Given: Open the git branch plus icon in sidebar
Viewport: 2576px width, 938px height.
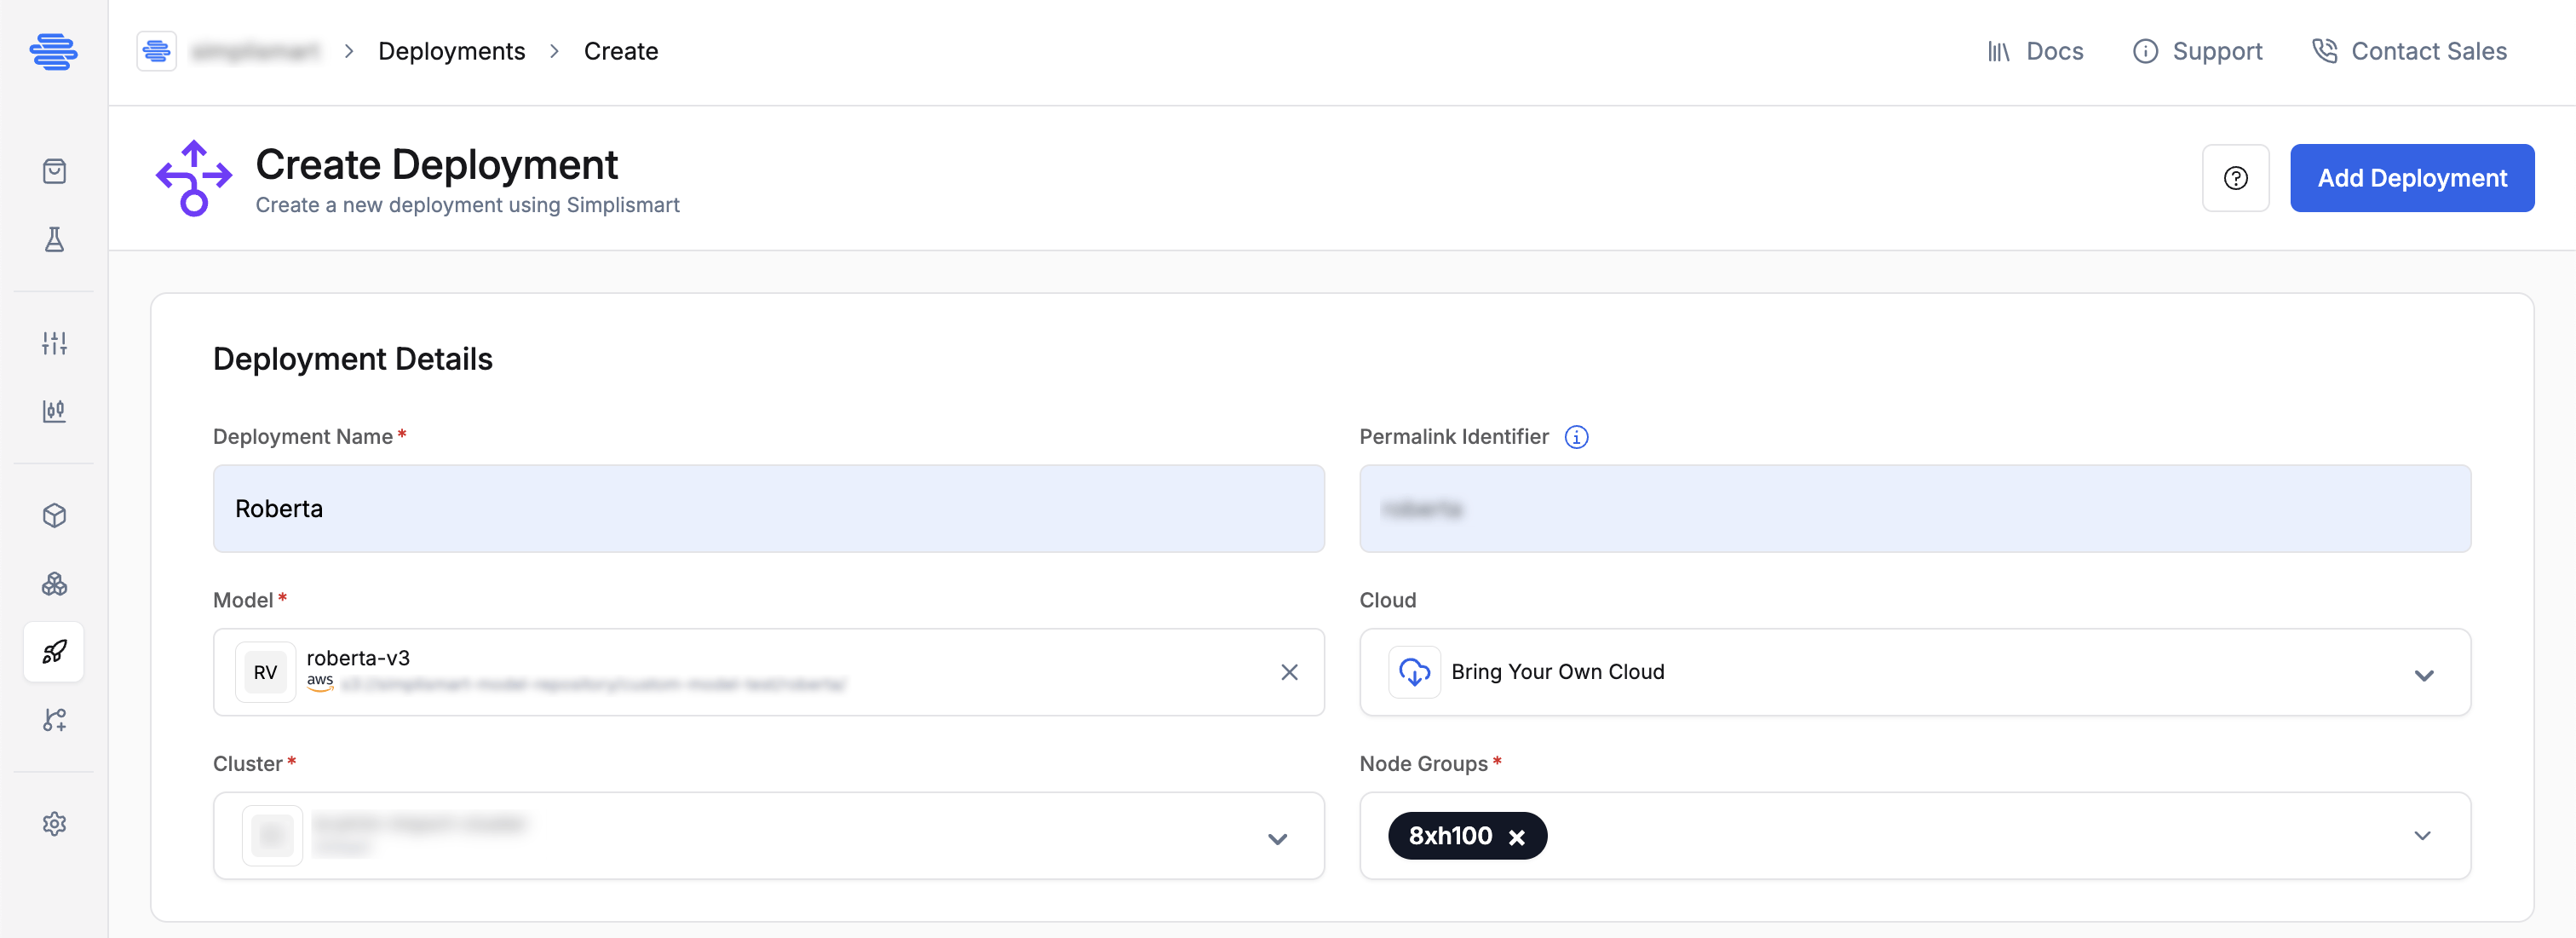Looking at the screenshot, I should pos(54,720).
